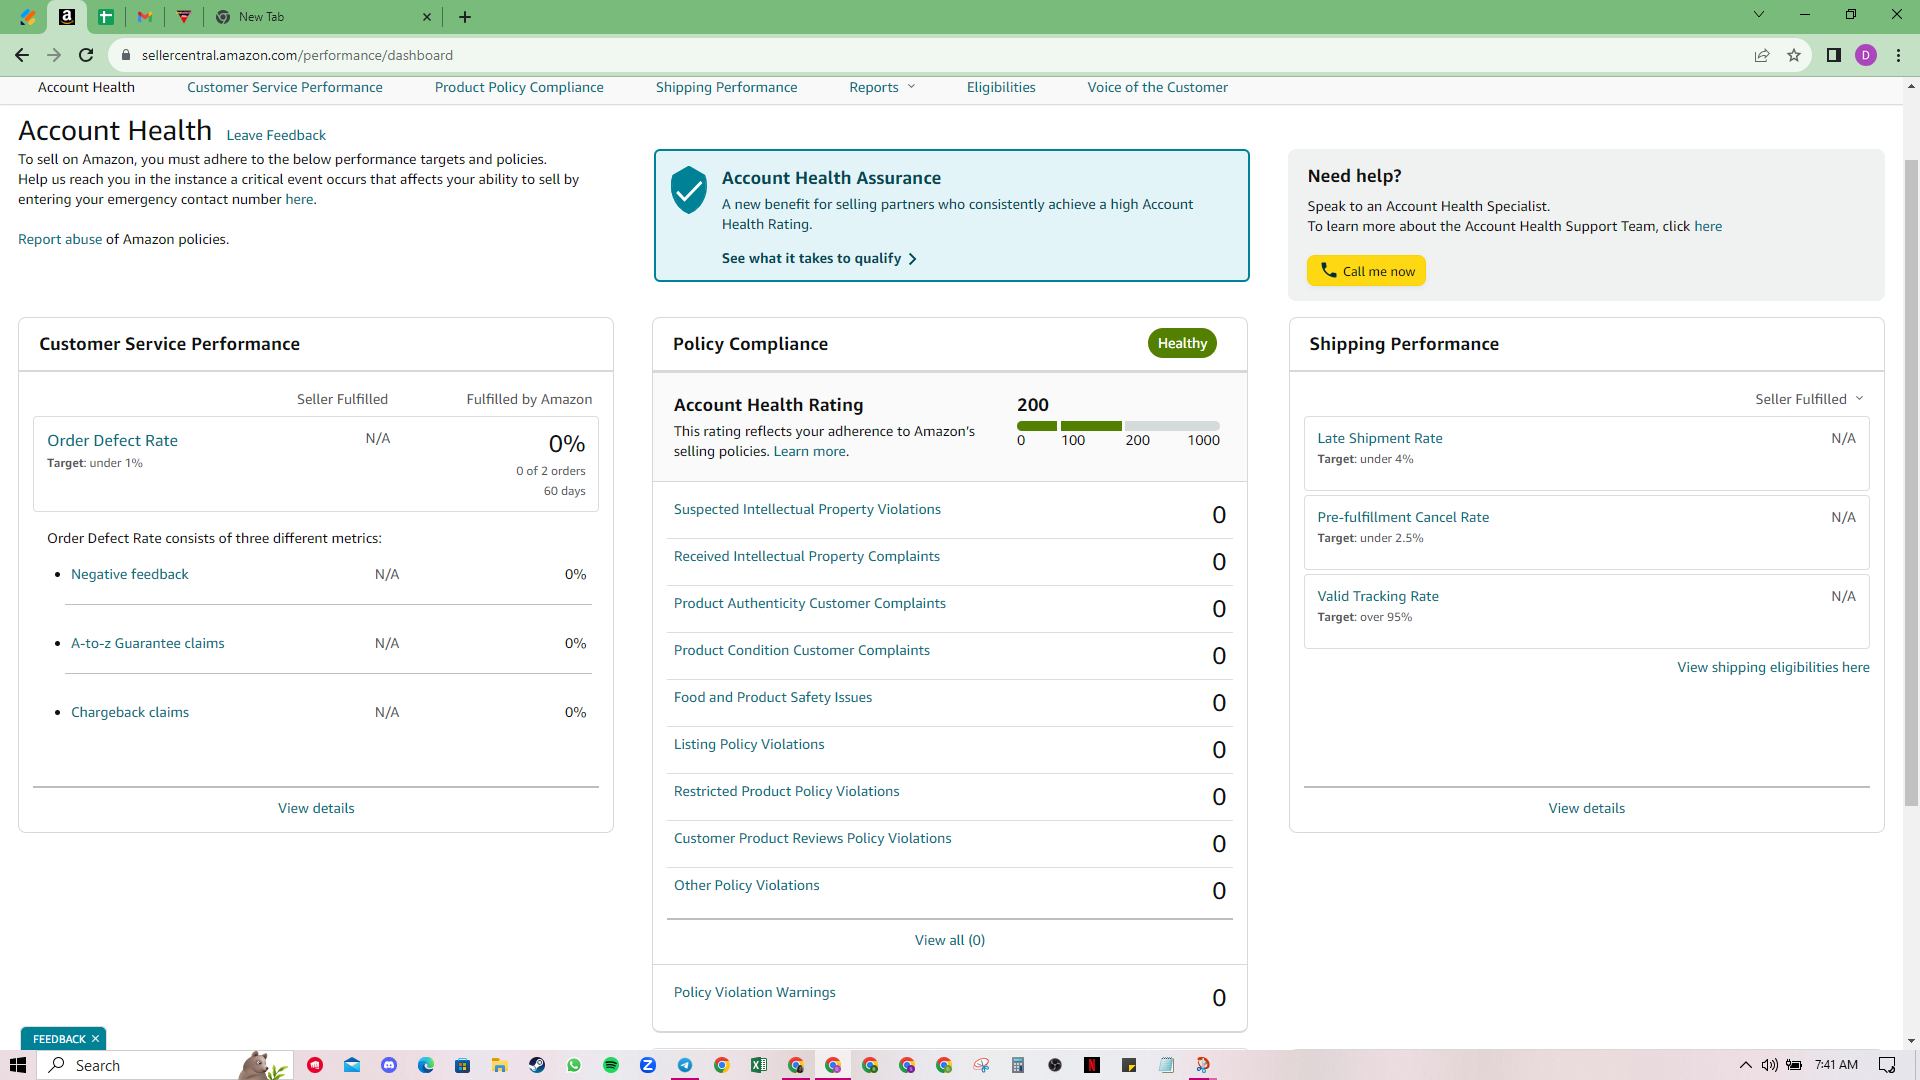1920x1080 pixels.
Task: Reload the current page
Action: (86, 55)
